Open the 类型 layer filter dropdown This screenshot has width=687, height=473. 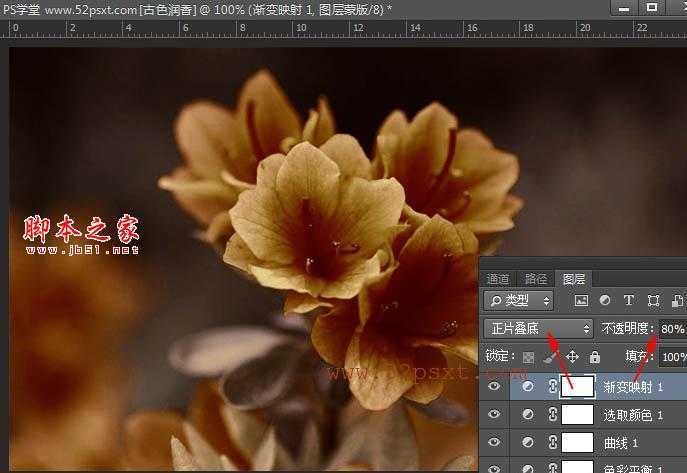519,300
